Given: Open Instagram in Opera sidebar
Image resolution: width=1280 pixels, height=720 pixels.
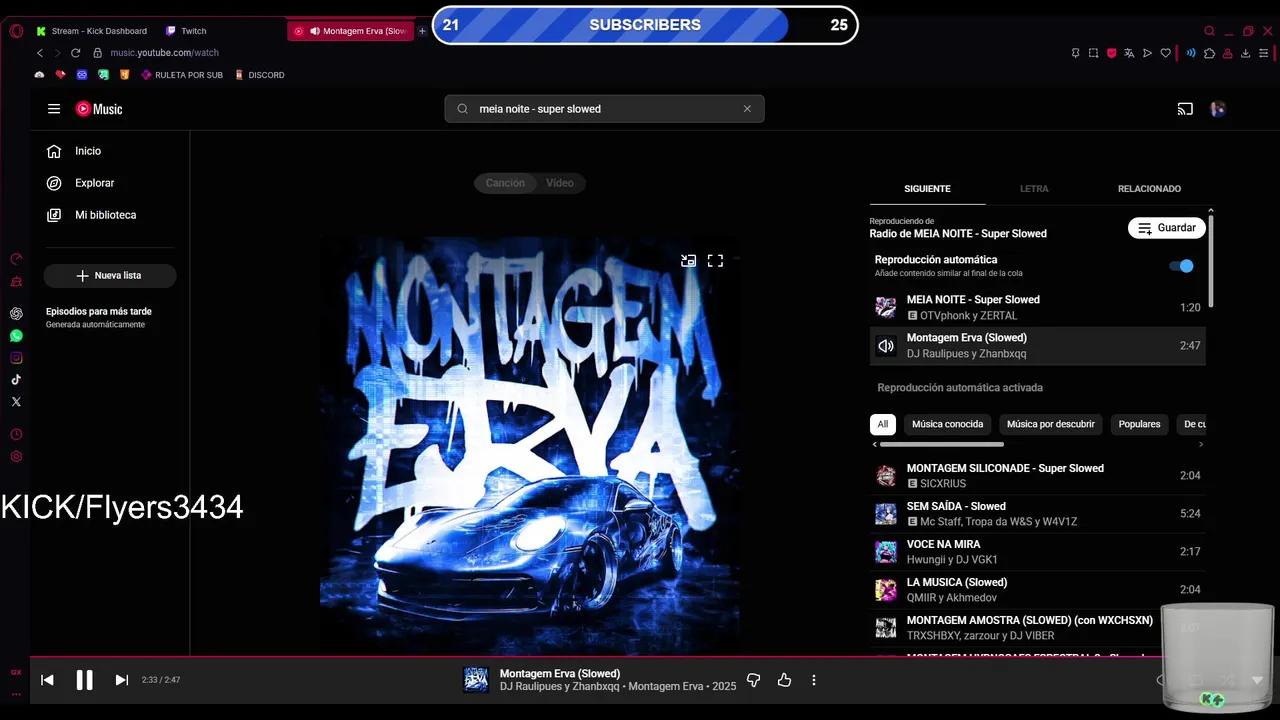Looking at the screenshot, I should pos(16,358).
